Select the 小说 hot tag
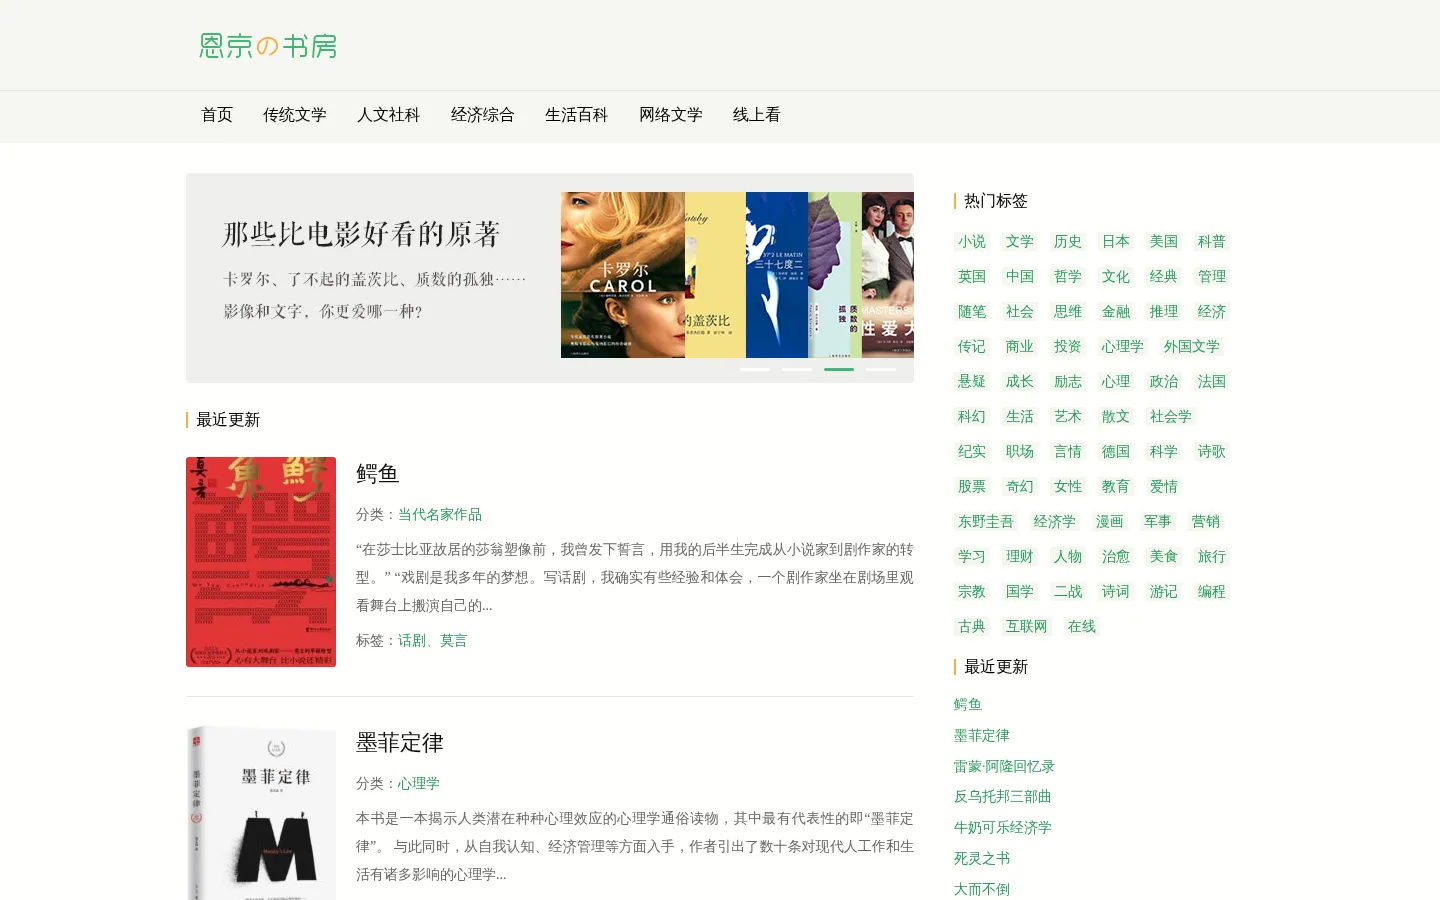The height and width of the screenshot is (900, 1440). [972, 241]
